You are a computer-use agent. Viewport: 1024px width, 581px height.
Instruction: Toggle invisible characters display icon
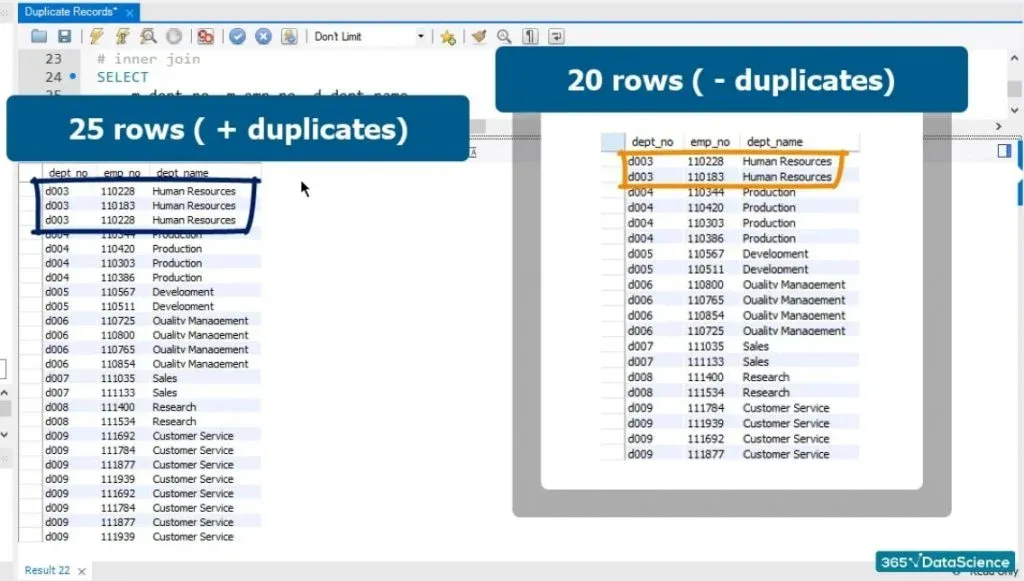530,36
